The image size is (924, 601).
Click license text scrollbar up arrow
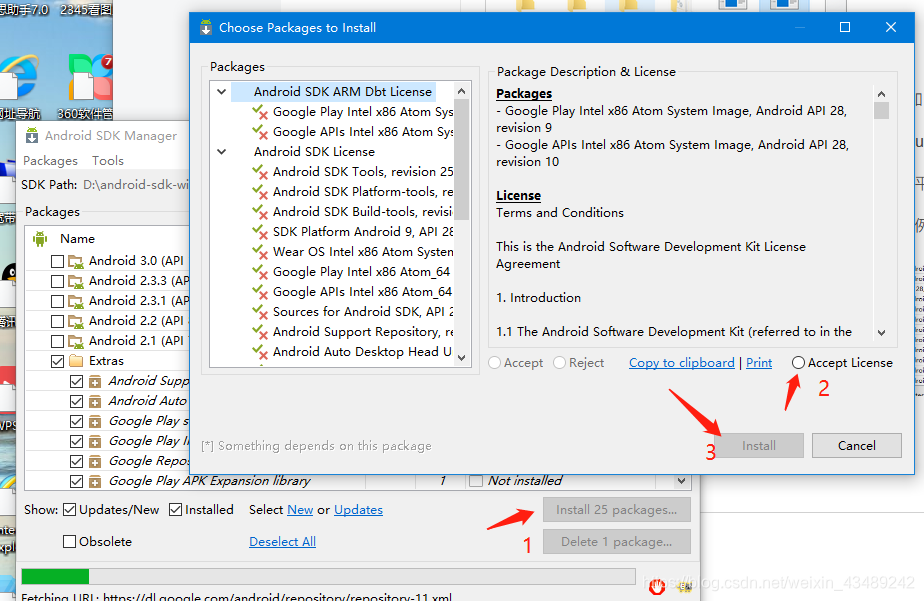(x=882, y=94)
